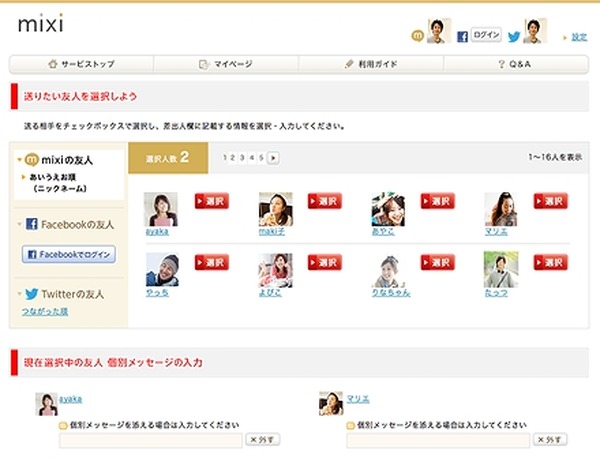Click the 選択人数 2 tab

point(168,158)
